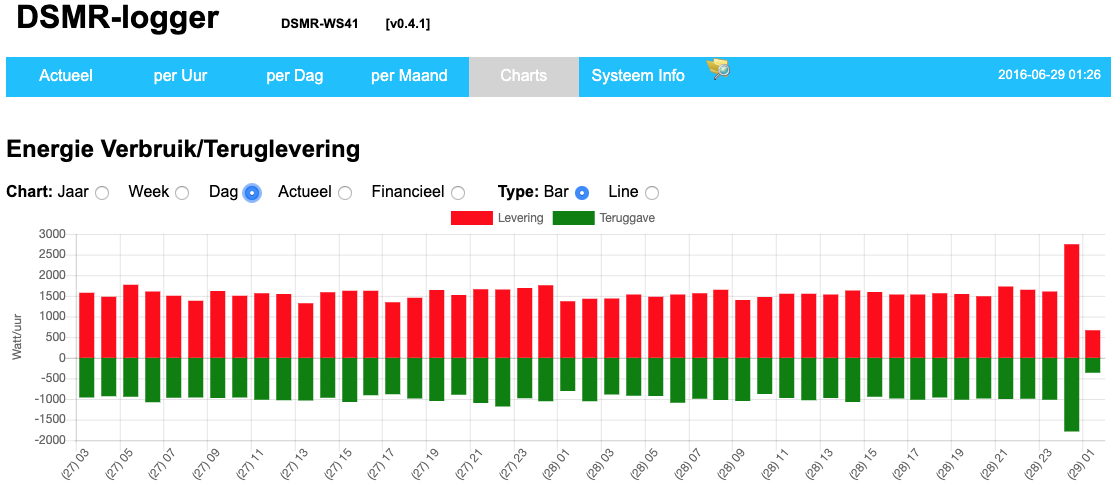The height and width of the screenshot is (492, 1116).
Task: Click the date-time stamp in navbar
Action: (x=1049, y=75)
